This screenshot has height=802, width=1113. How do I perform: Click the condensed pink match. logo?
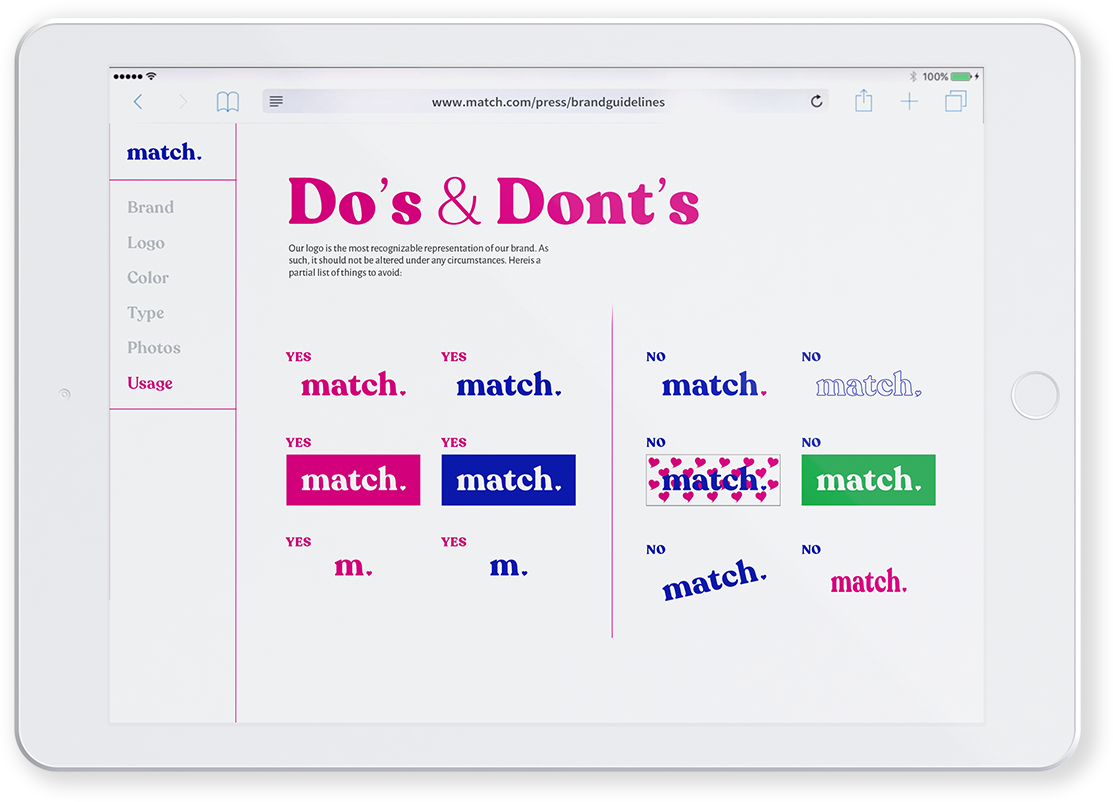868,581
